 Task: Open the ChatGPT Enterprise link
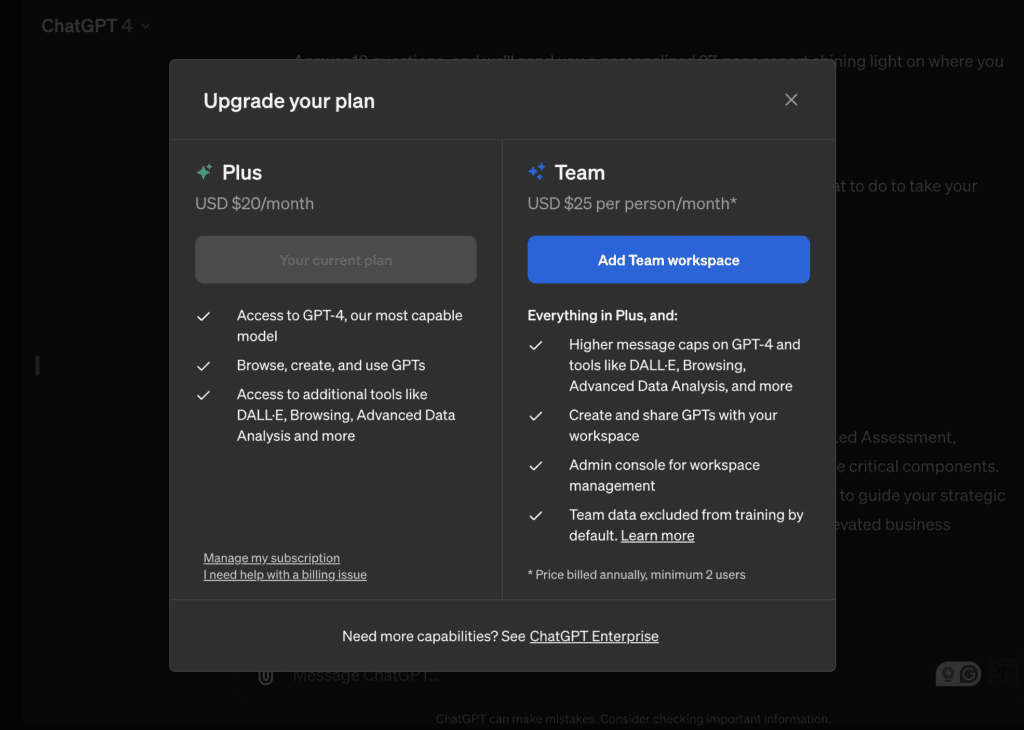coord(594,636)
